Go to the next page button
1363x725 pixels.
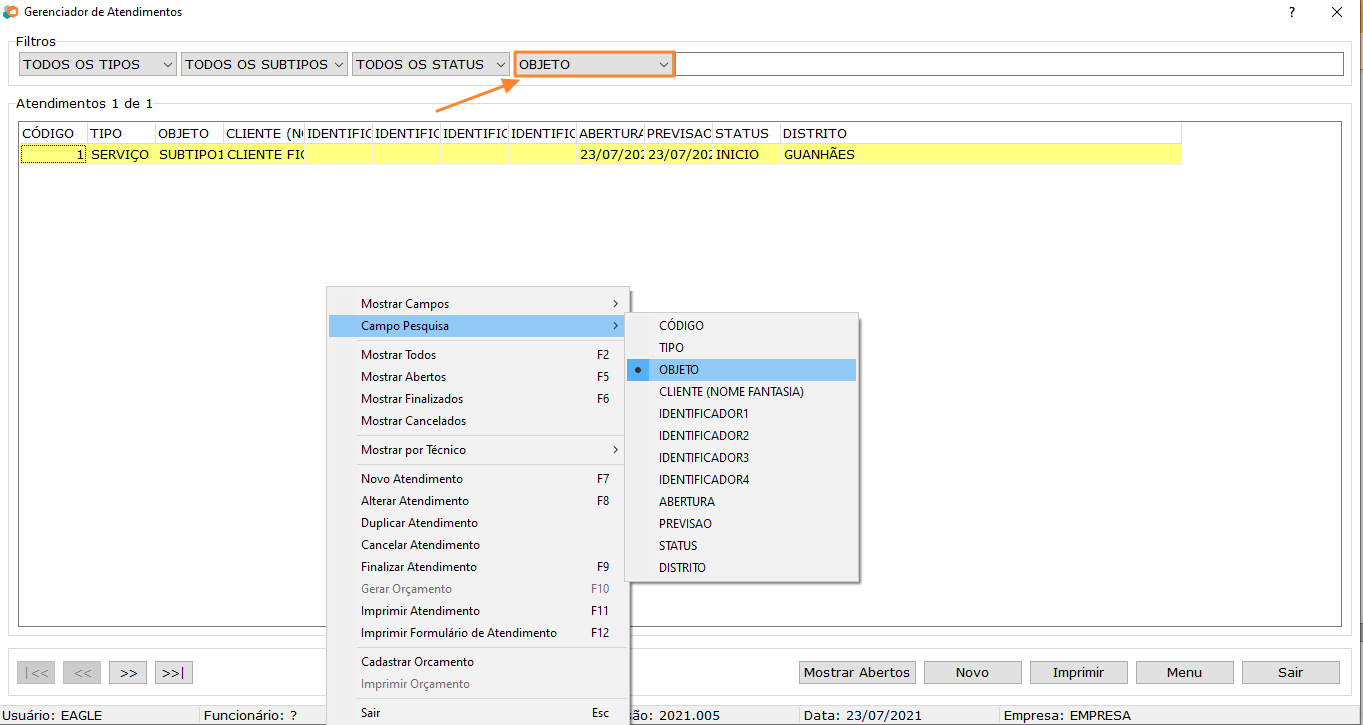[x=128, y=673]
